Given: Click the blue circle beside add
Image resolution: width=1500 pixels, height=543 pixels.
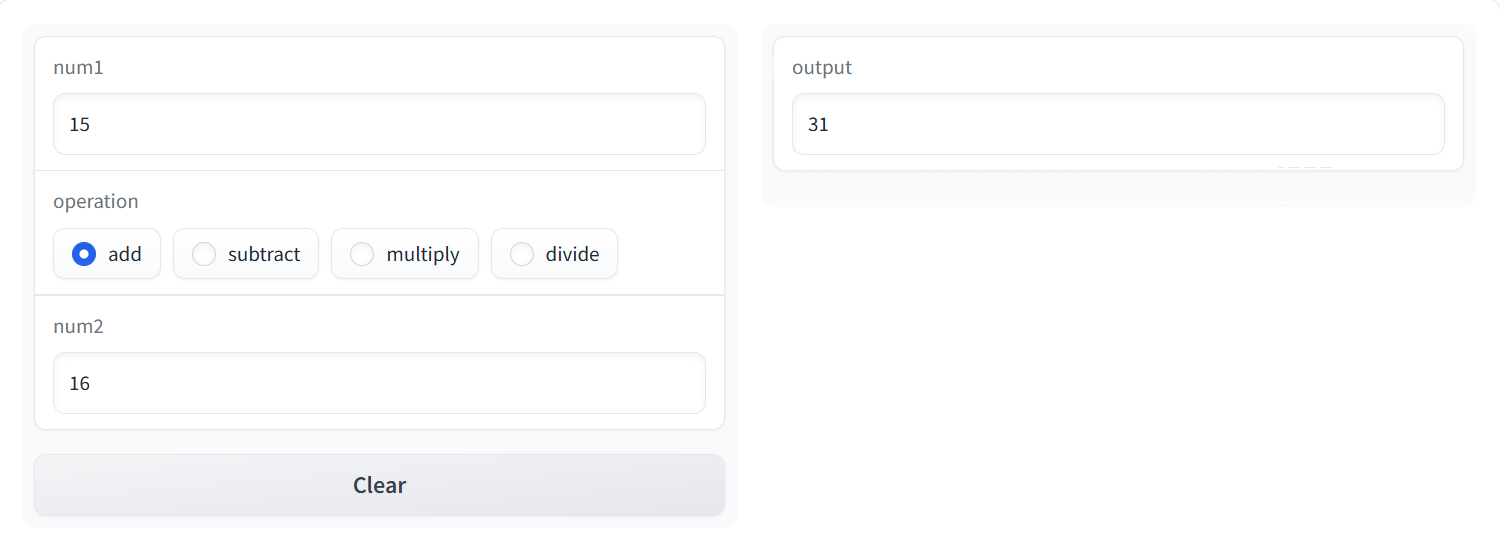Looking at the screenshot, I should [84, 255].
